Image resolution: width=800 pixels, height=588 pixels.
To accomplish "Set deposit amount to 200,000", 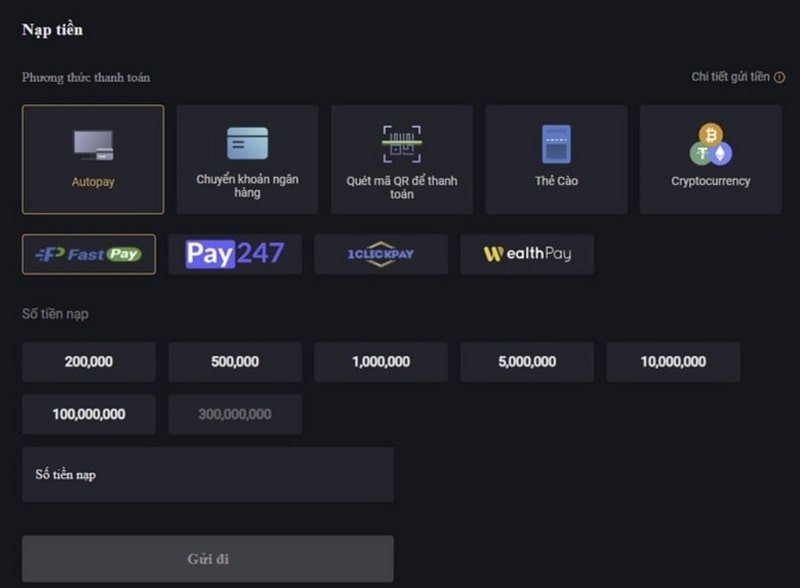I will click(89, 362).
